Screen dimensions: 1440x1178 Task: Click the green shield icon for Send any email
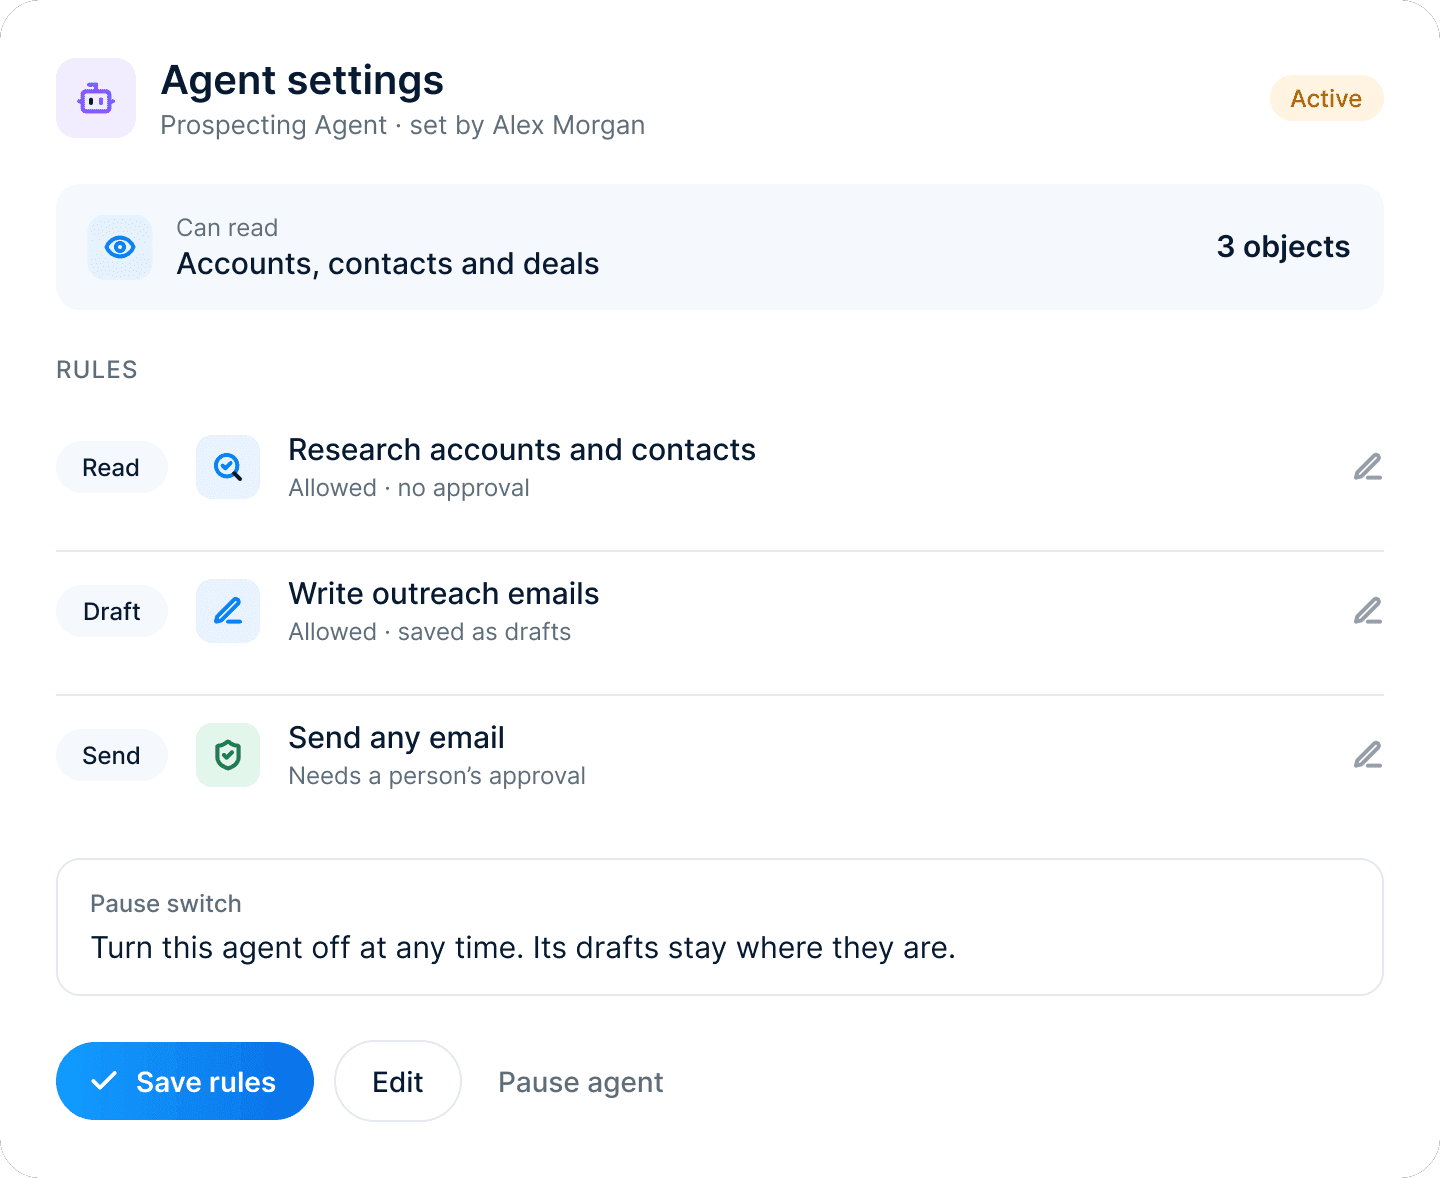point(228,755)
